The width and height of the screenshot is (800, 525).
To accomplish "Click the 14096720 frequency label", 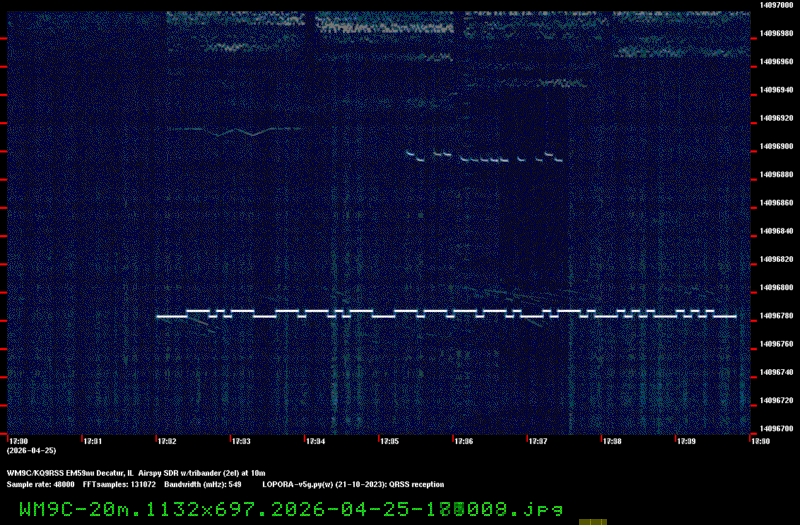I will pos(777,401).
